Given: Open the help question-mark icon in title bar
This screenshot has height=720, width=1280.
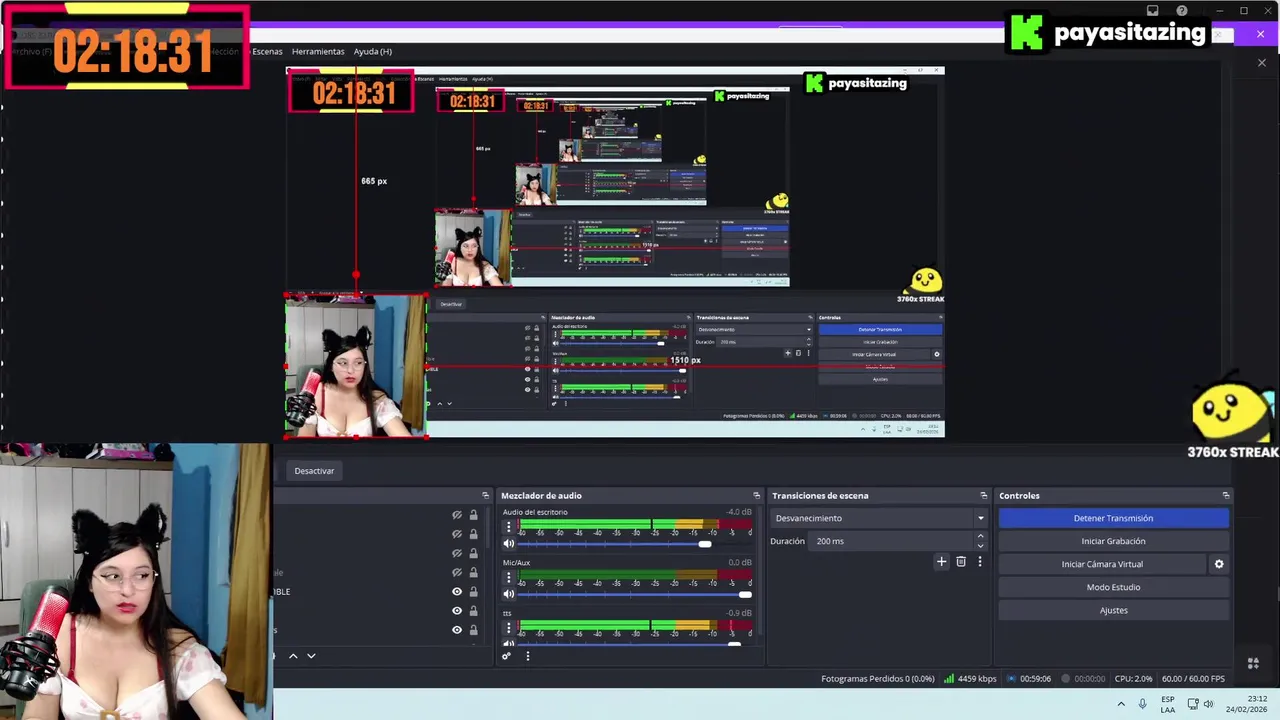Looking at the screenshot, I should [1182, 11].
